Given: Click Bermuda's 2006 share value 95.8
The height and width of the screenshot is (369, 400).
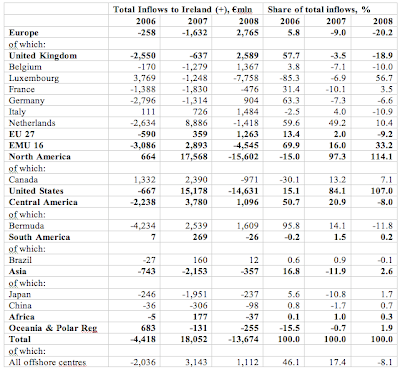Looking at the screenshot, I should pos(291,226).
